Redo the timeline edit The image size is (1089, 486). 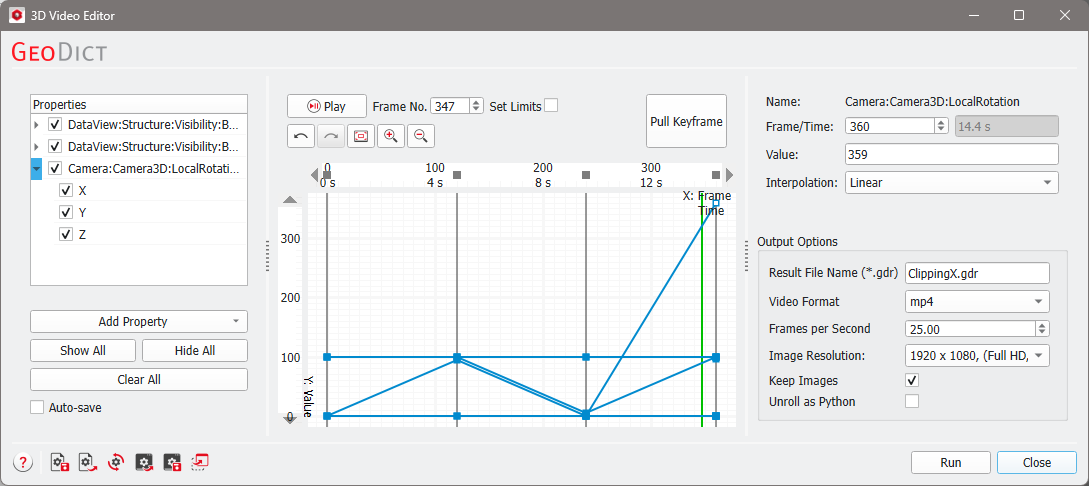click(x=331, y=136)
